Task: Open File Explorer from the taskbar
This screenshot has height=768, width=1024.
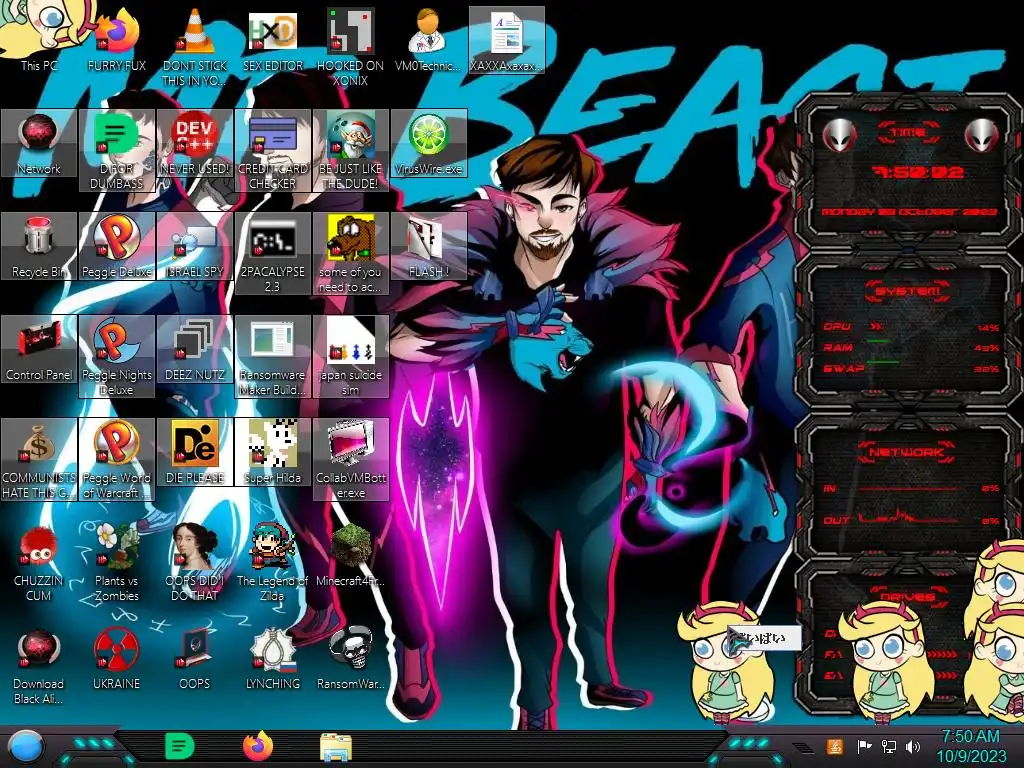Action: pyautogui.click(x=336, y=747)
